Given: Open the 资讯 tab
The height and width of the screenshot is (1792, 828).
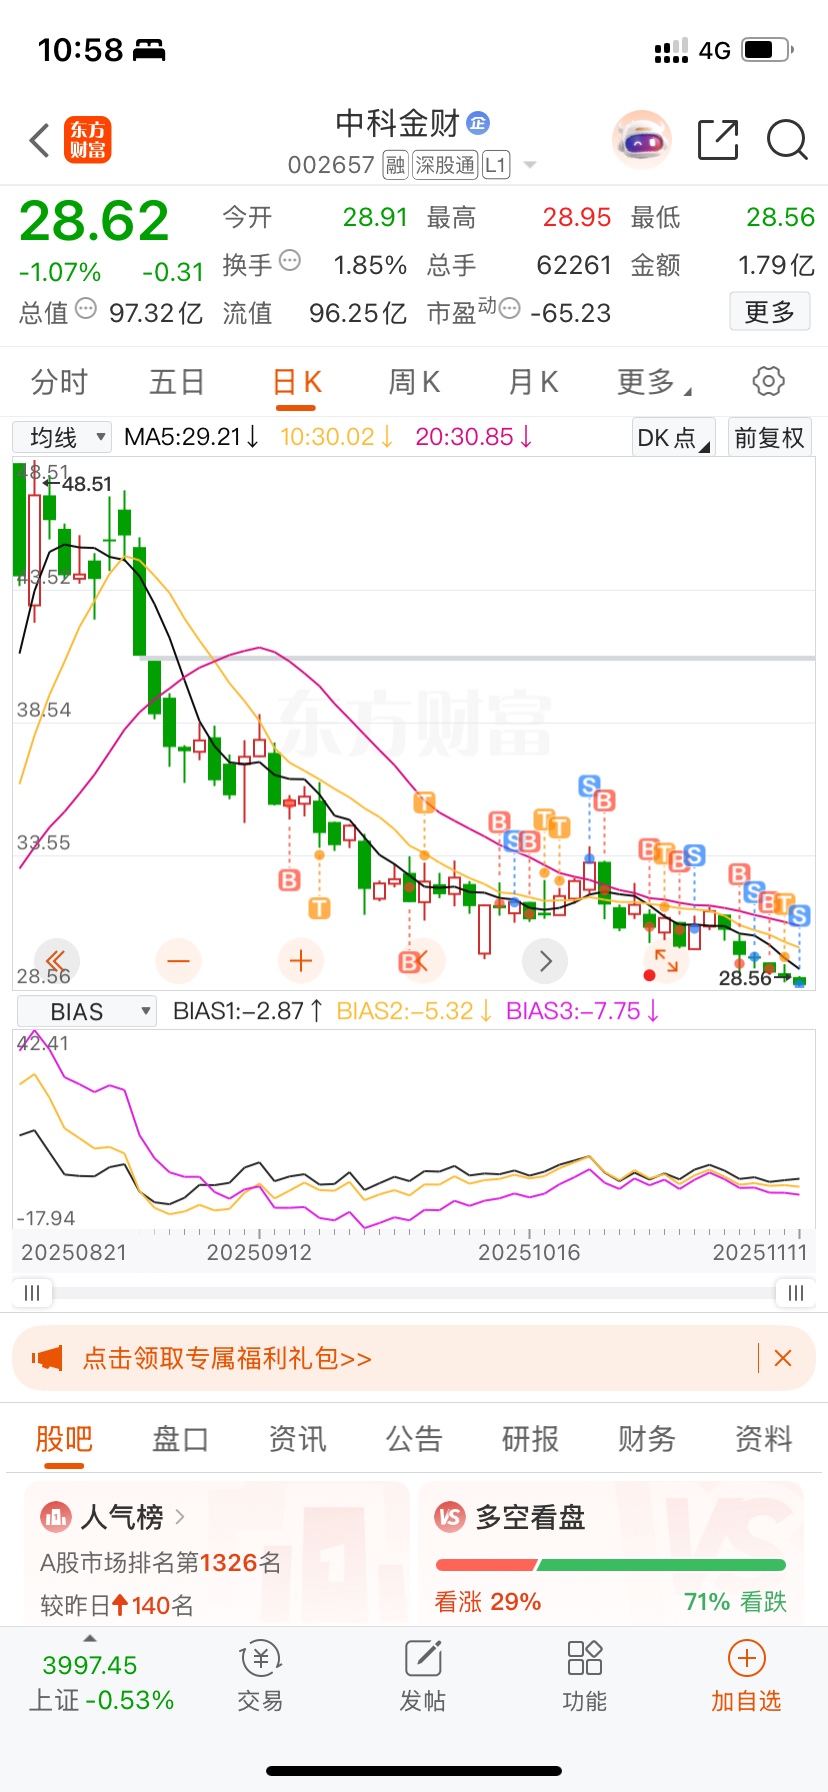Looking at the screenshot, I should [297, 1439].
